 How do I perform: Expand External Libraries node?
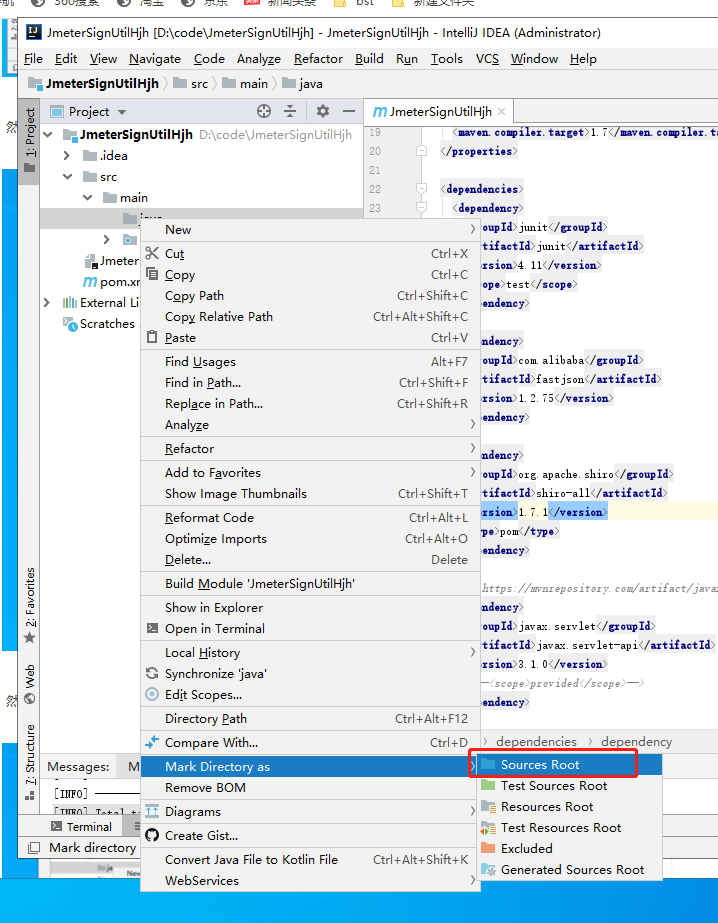(47, 303)
